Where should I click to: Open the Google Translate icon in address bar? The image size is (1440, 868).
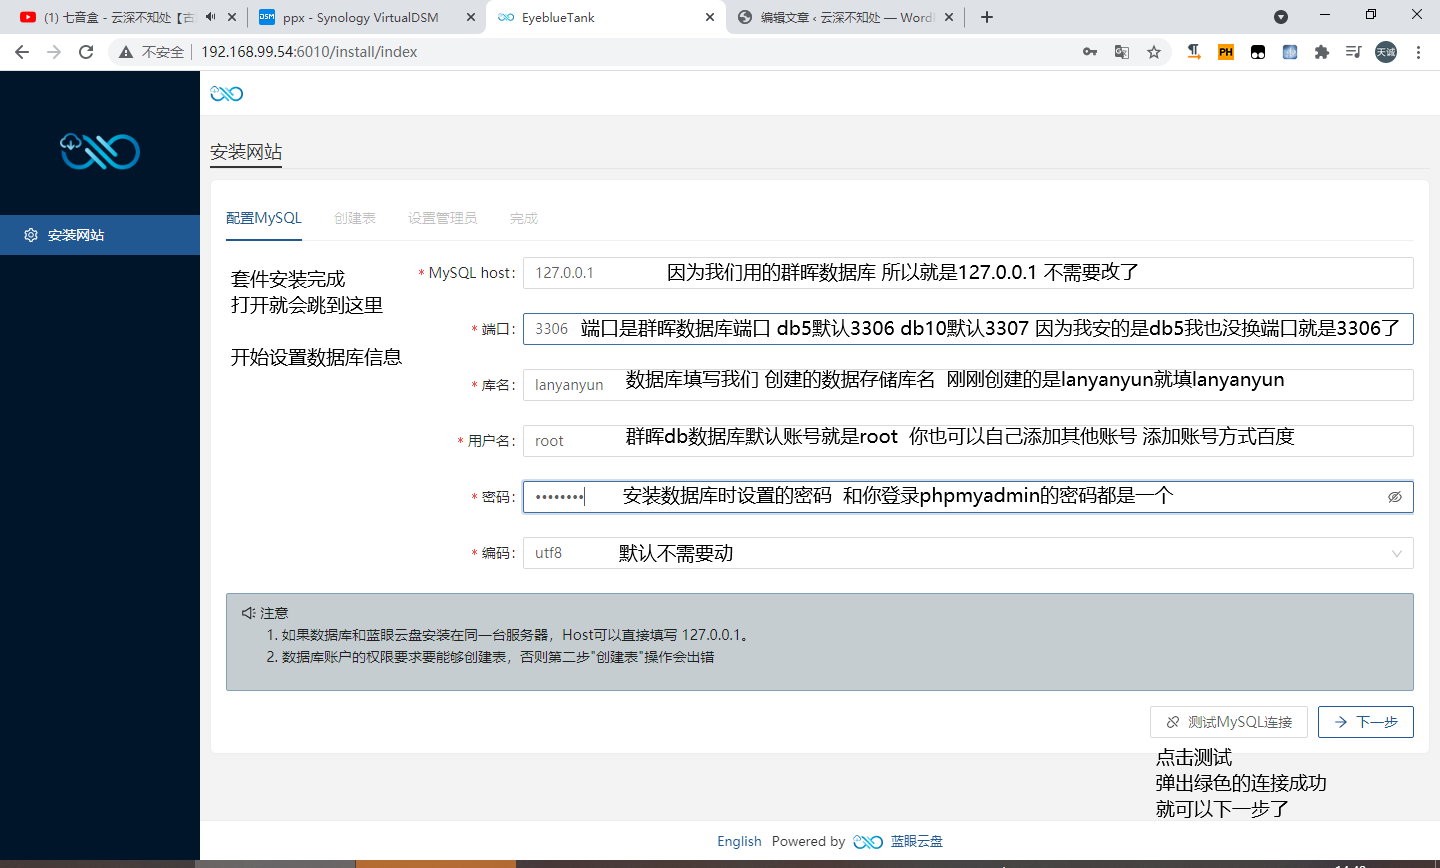[1122, 52]
